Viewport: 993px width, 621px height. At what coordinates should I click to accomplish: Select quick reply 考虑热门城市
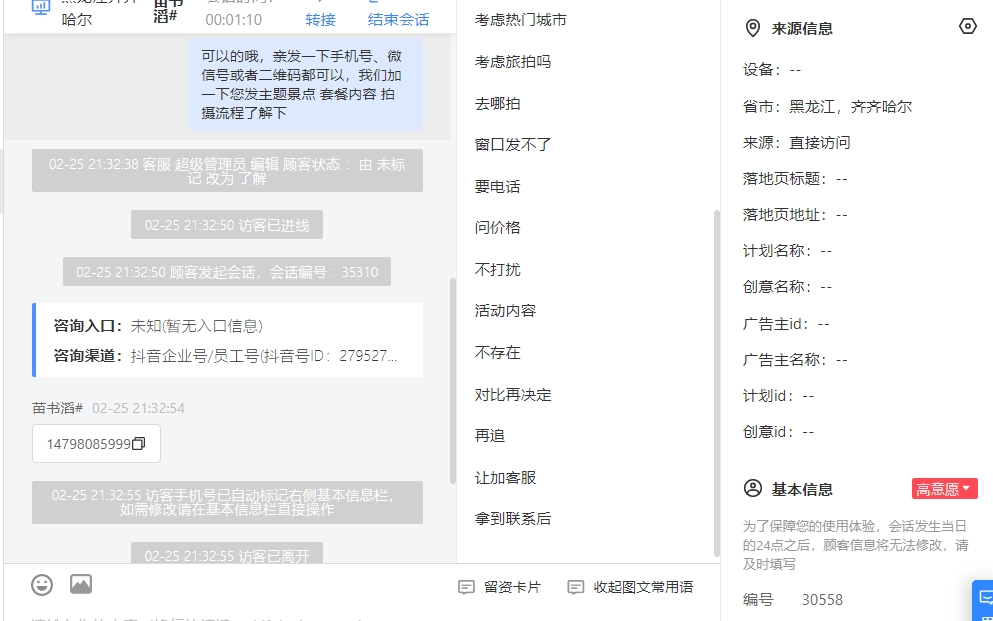click(521, 20)
